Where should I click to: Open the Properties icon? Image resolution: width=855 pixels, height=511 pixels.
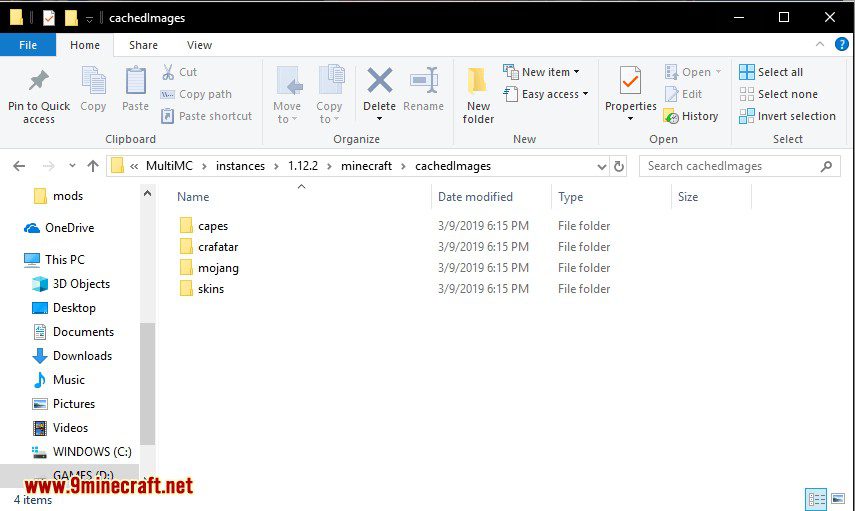pyautogui.click(x=630, y=81)
